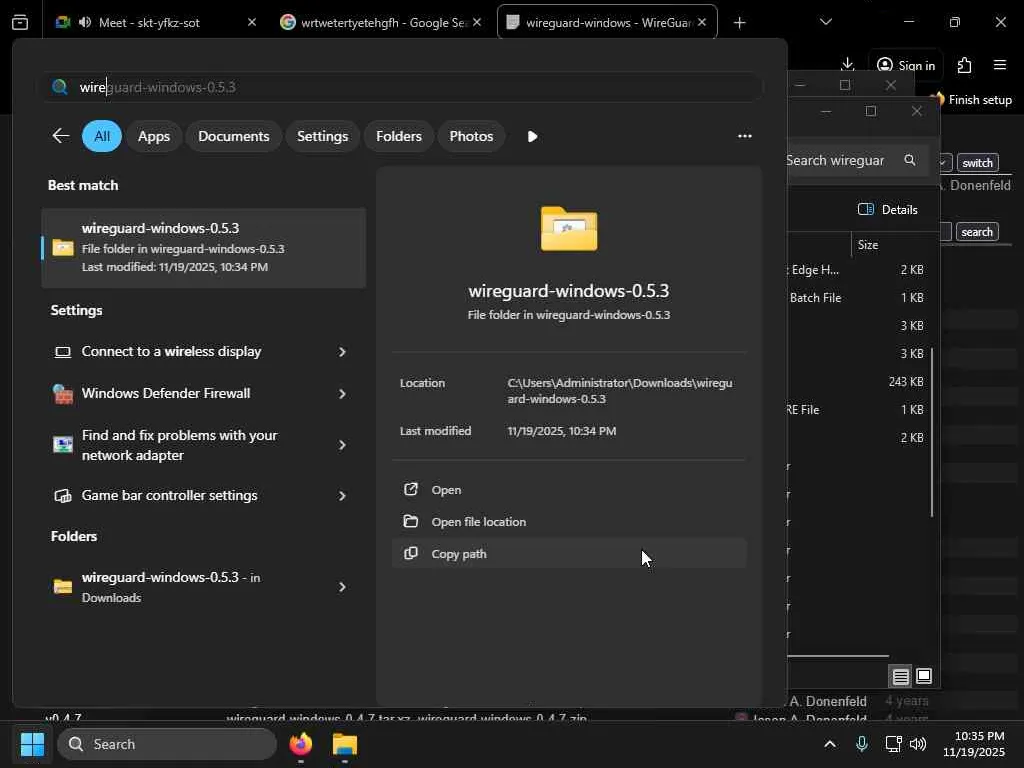Expand network adapter troubleshooter chevron

pyautogui.click(x=342, y=445)
